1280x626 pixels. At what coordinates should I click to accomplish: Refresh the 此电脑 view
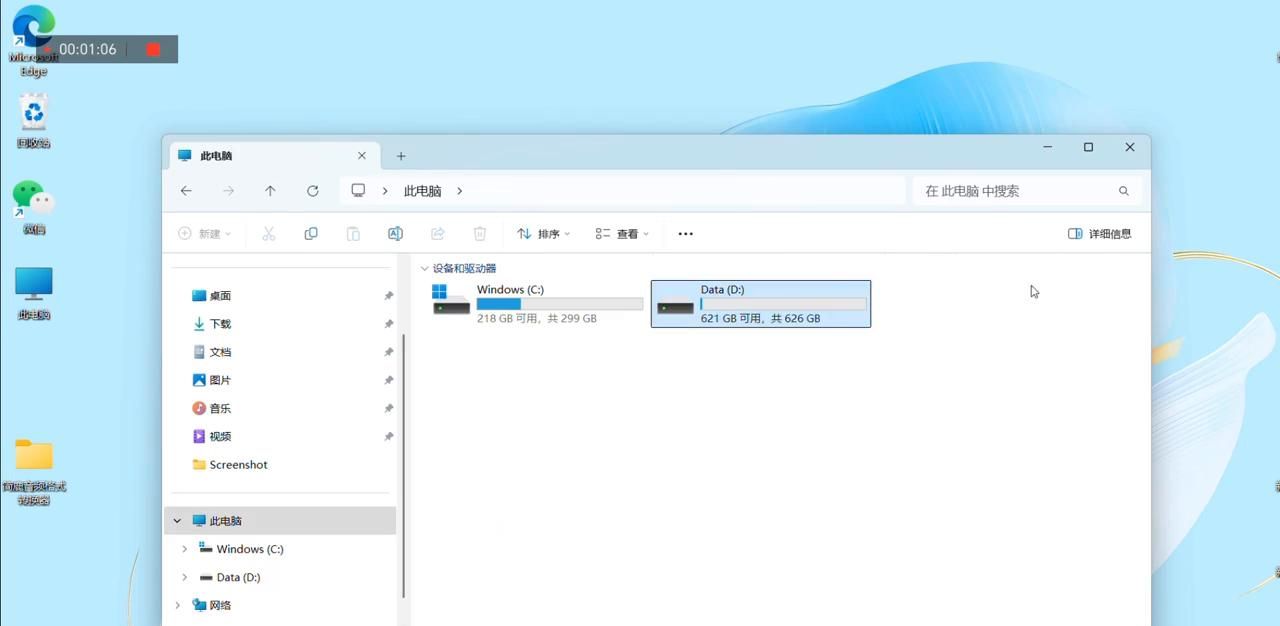pos(313,191)
